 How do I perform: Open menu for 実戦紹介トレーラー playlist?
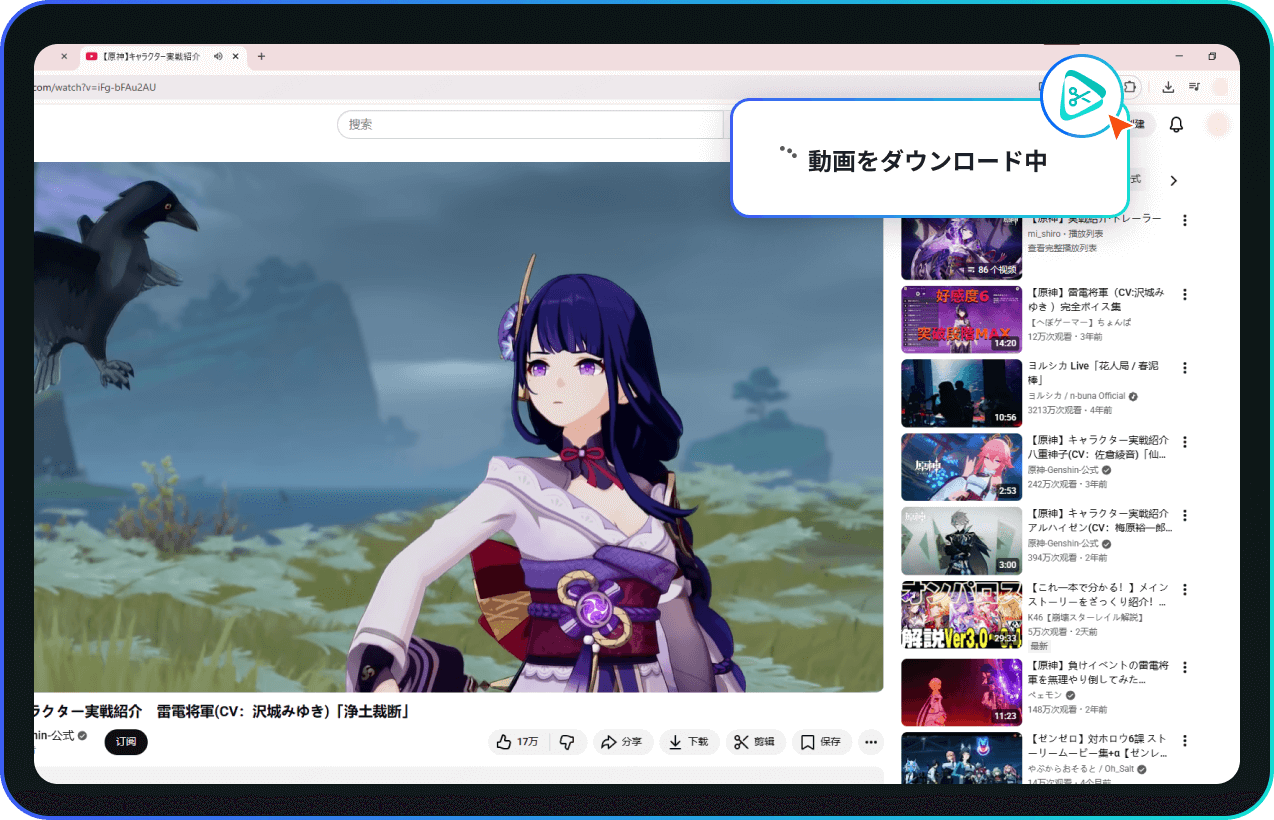pos(1185,220)
